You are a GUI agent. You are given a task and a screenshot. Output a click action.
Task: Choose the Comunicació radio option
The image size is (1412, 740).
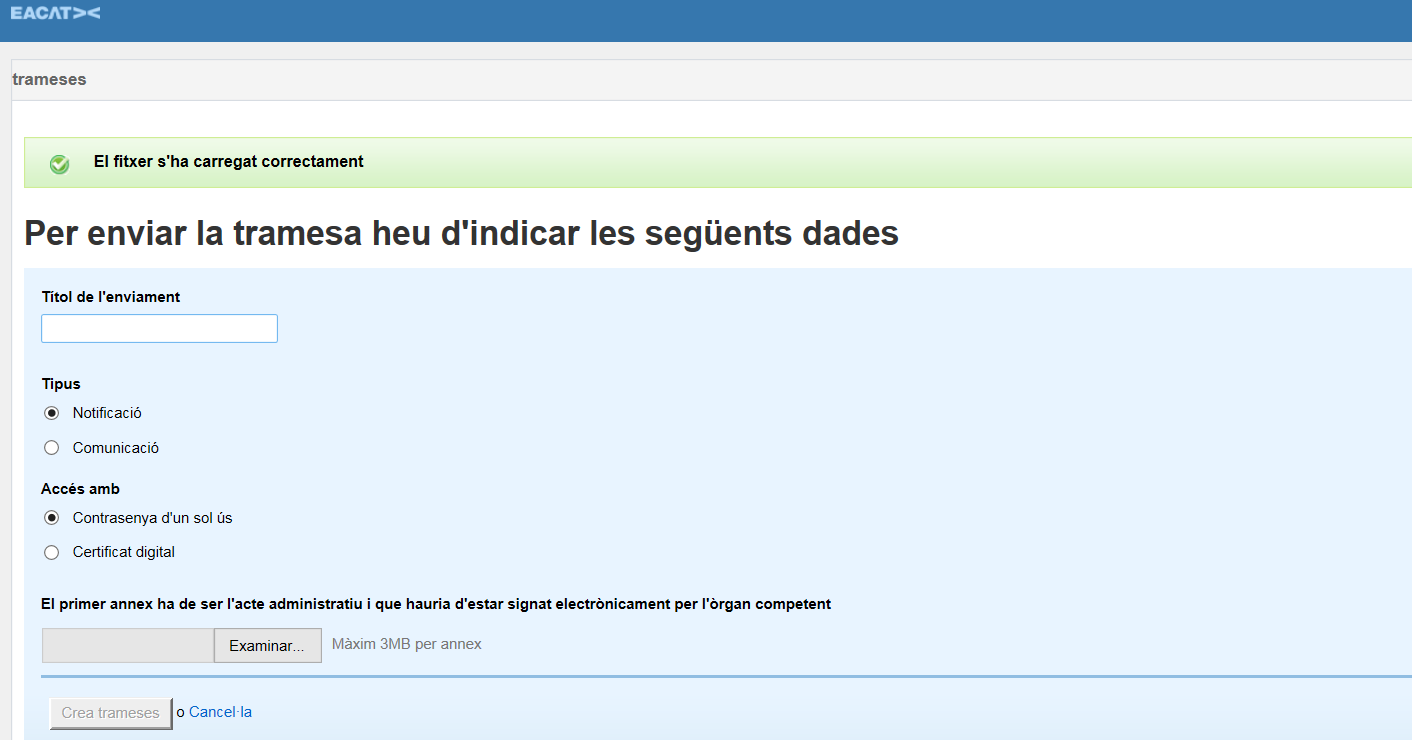click(x=52, y=448)
